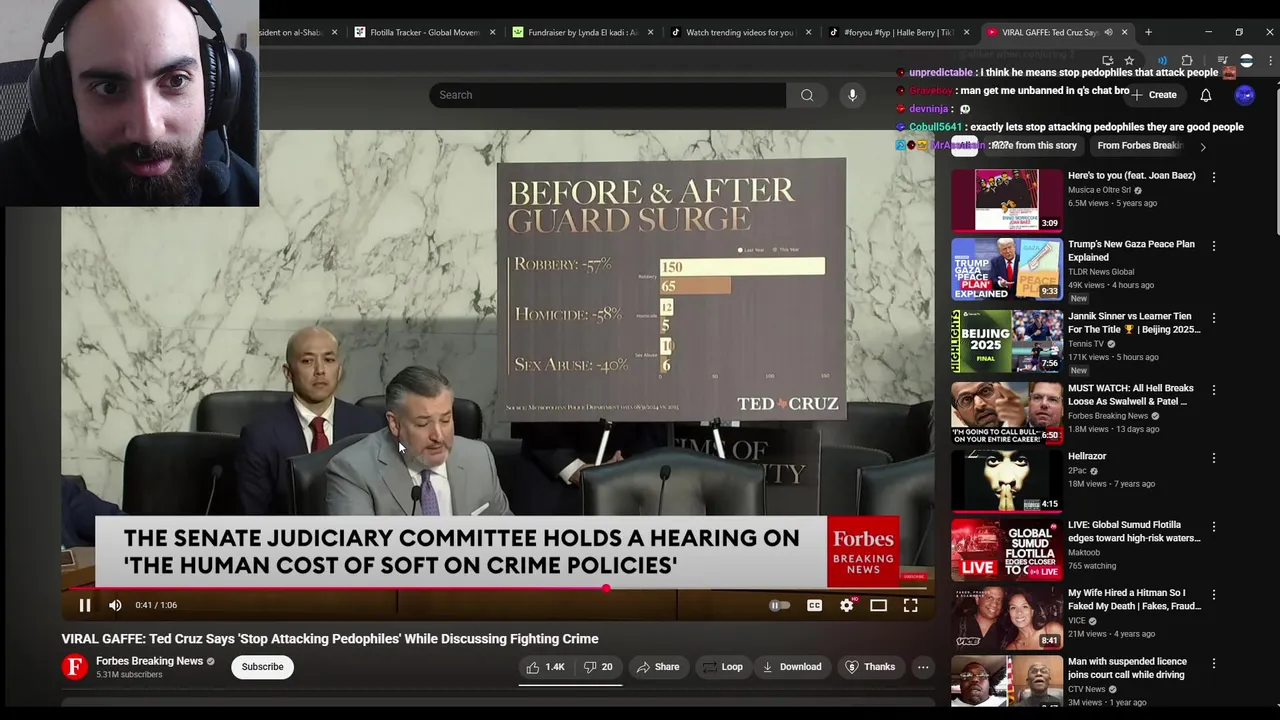Open a new browser tab

(x=1148, y=32)
